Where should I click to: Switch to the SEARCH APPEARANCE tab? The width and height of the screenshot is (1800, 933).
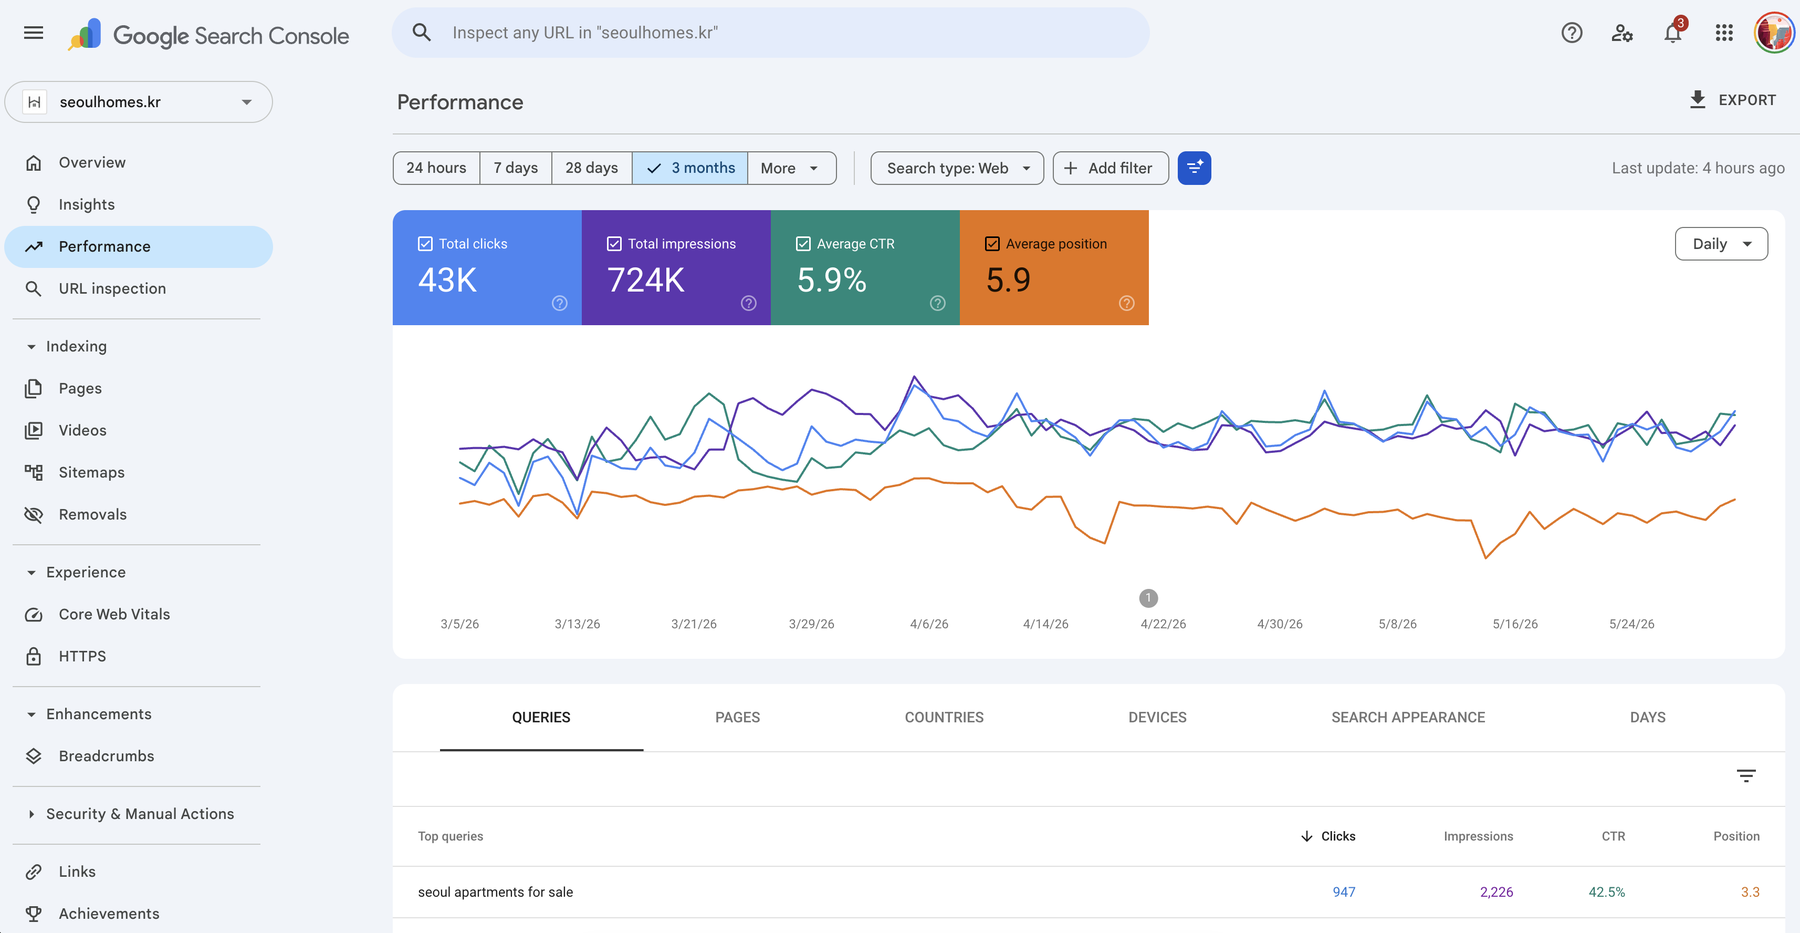point(1408,718)
